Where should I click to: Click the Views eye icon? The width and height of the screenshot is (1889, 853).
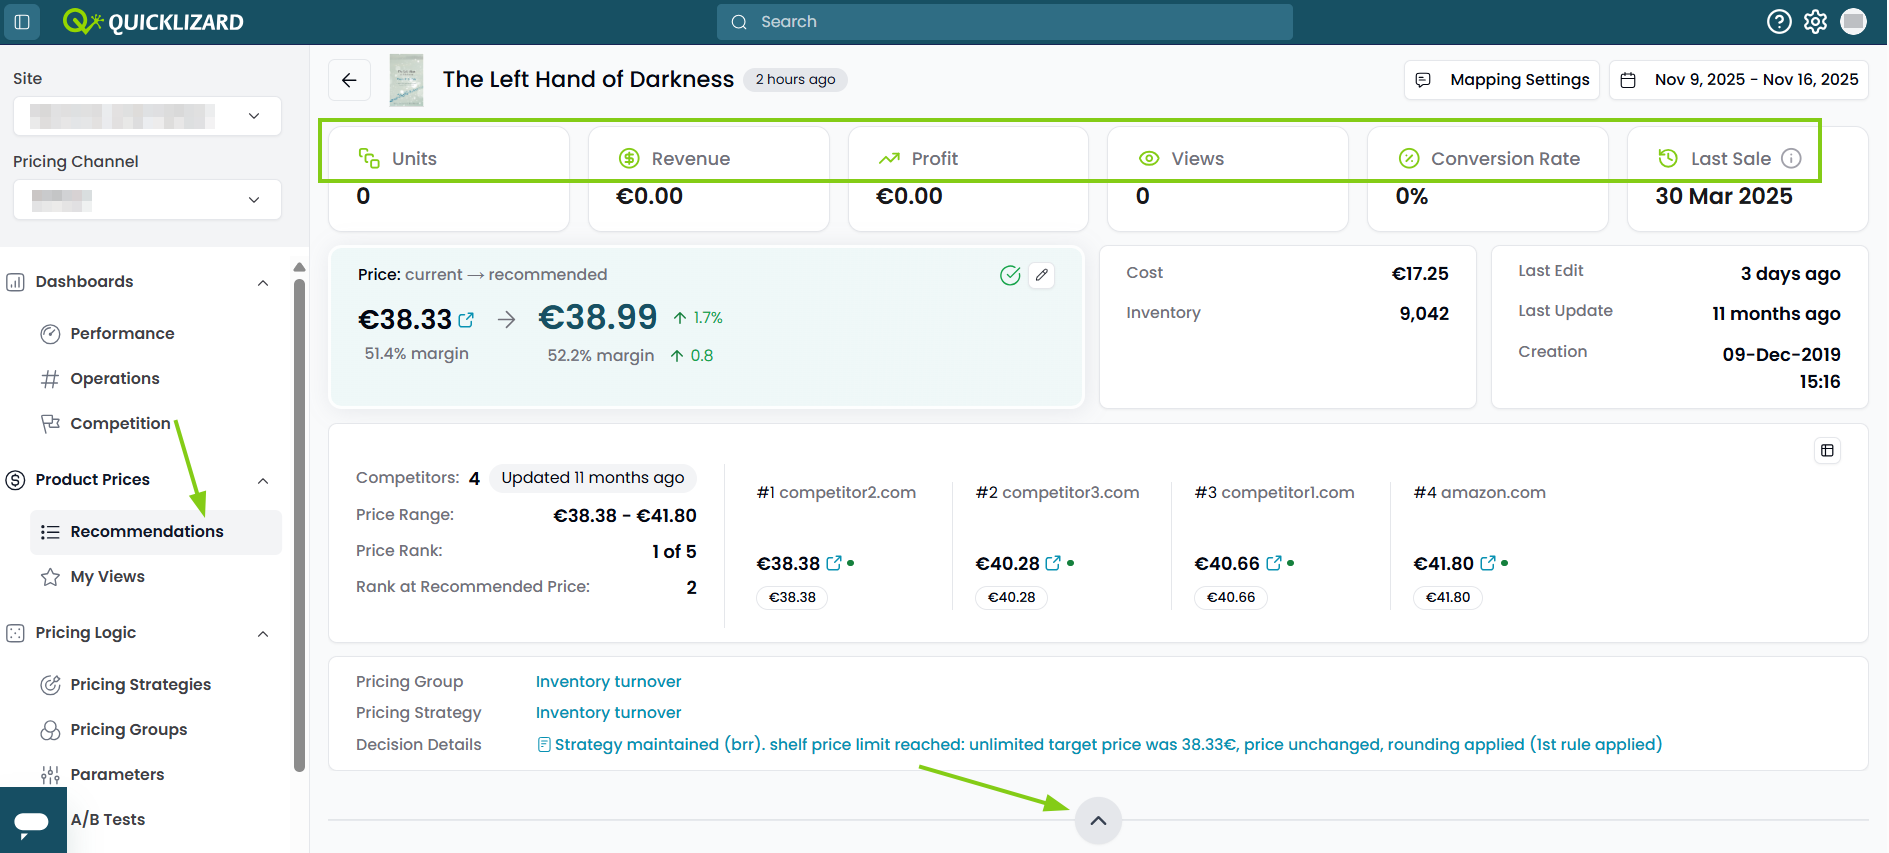tap(1149, 158)
